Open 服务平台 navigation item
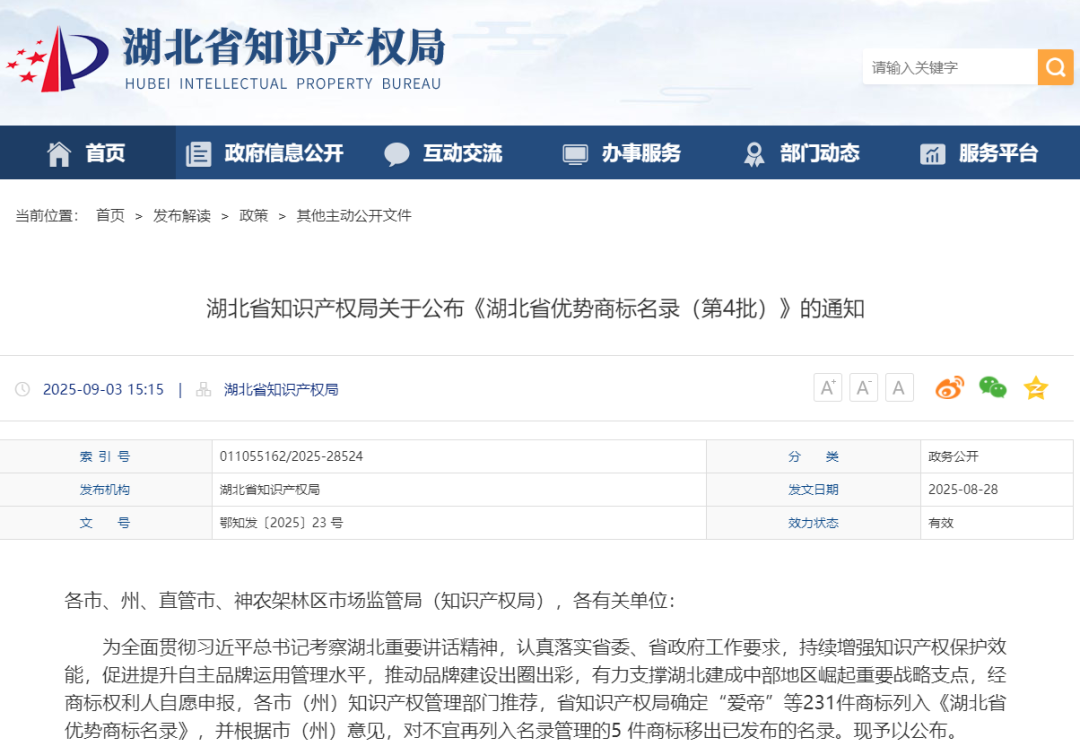 [x=979, y=153]
